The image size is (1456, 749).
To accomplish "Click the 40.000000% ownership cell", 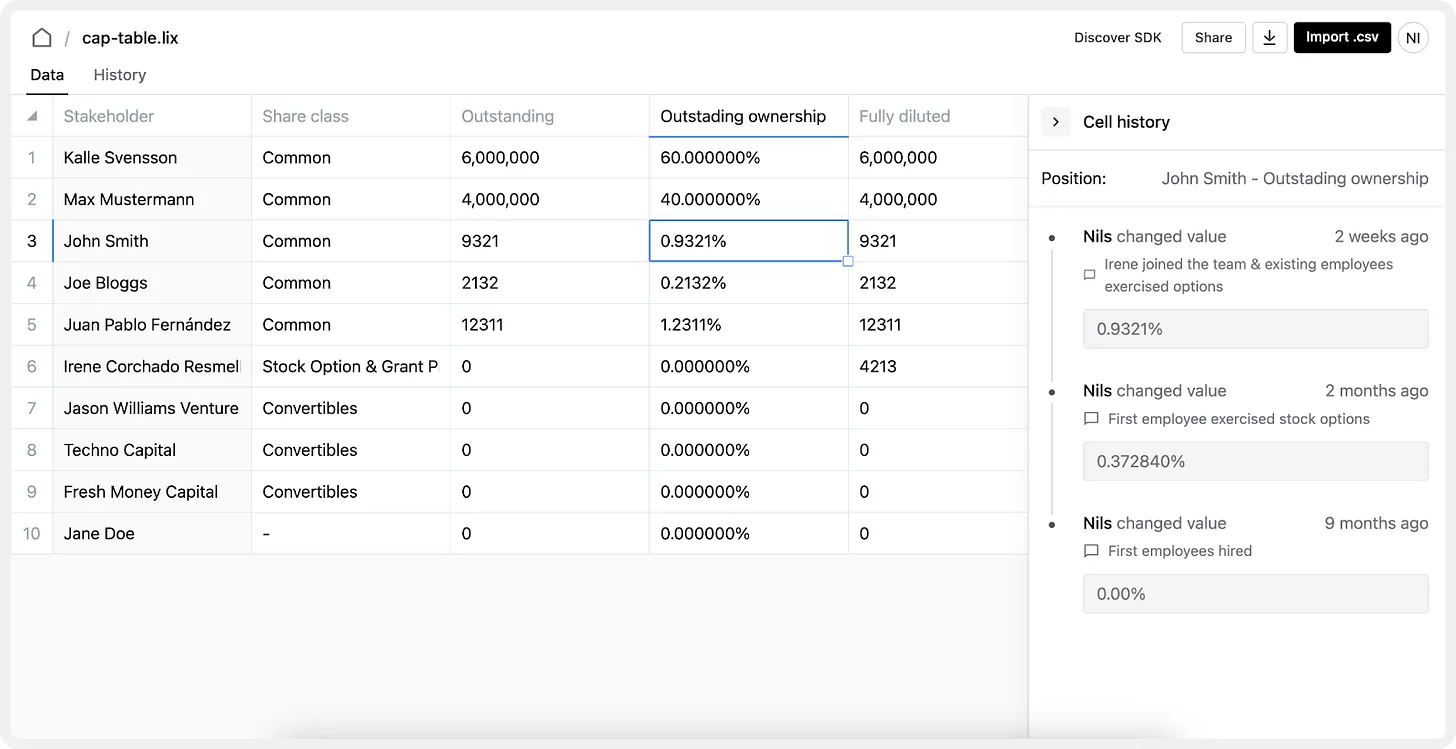I will coord(748,200).
